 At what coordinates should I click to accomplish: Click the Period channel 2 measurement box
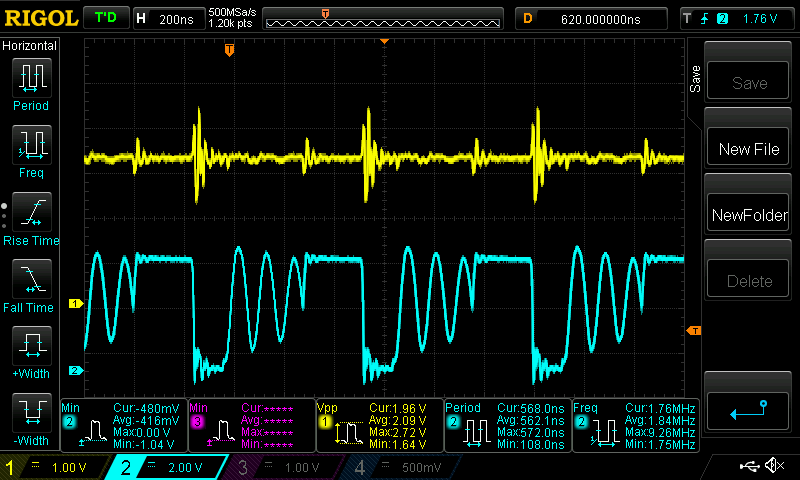tap(508, 425)
